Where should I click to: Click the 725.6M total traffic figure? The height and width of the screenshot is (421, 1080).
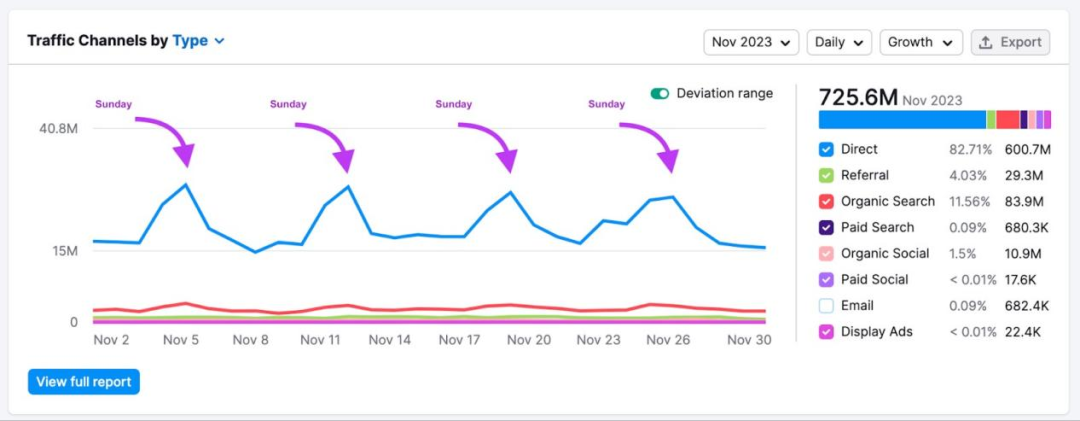point(857,98)
